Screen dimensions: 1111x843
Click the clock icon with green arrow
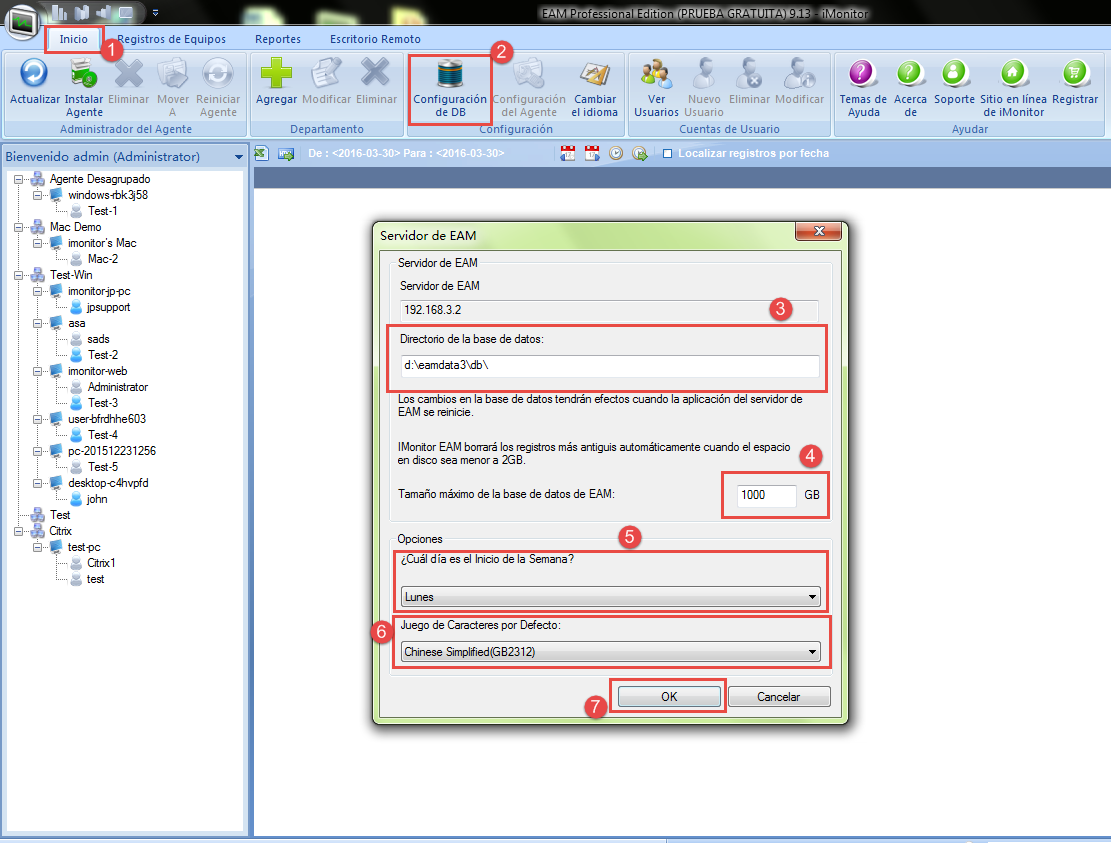click(640, 154)
